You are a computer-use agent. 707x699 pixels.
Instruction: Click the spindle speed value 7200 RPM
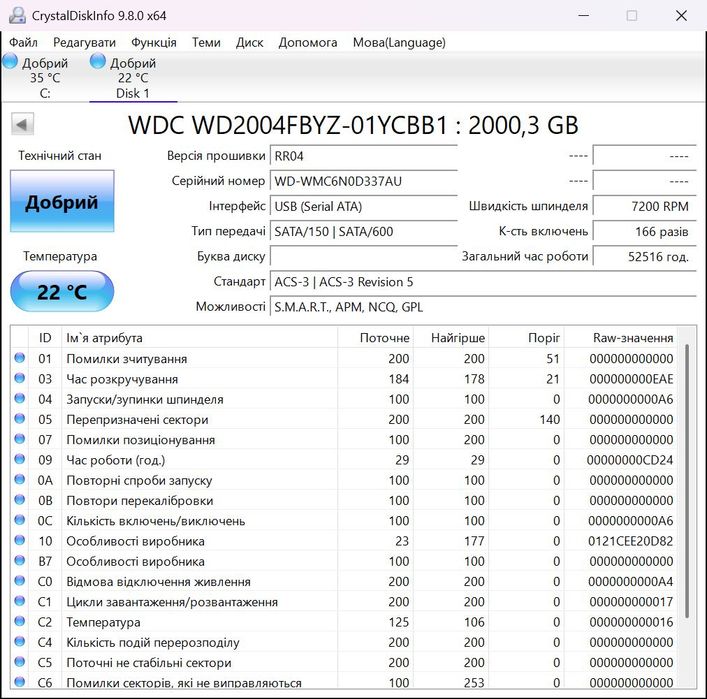click(x=645, y=207)
